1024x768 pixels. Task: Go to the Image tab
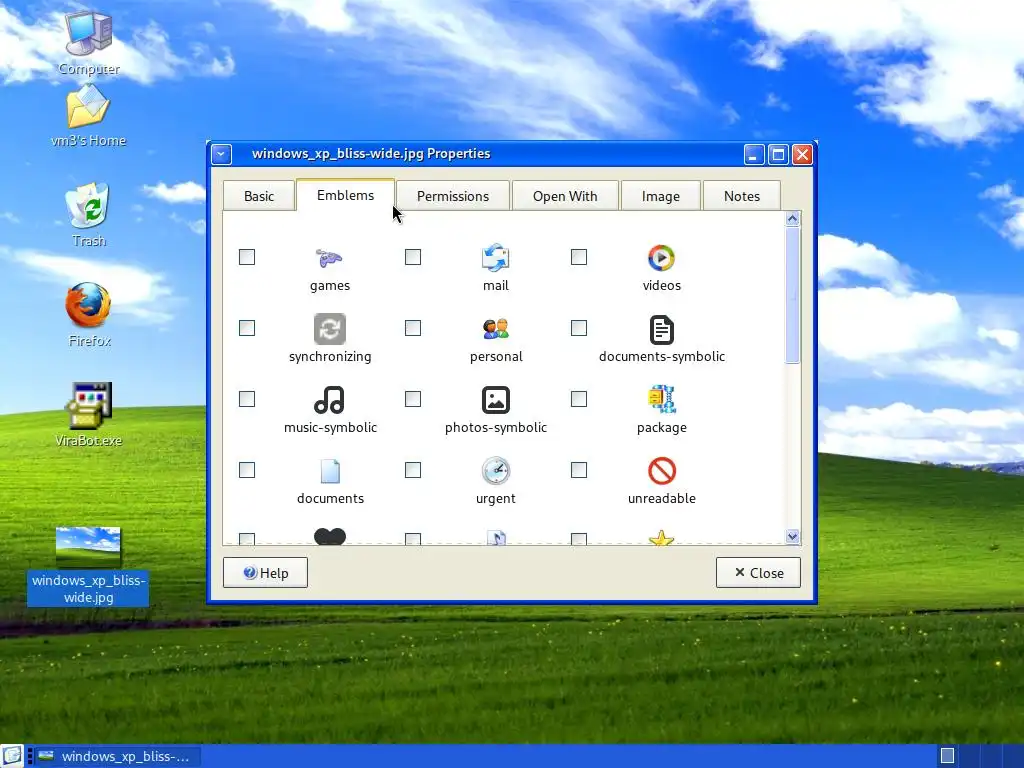click(660, 196)
